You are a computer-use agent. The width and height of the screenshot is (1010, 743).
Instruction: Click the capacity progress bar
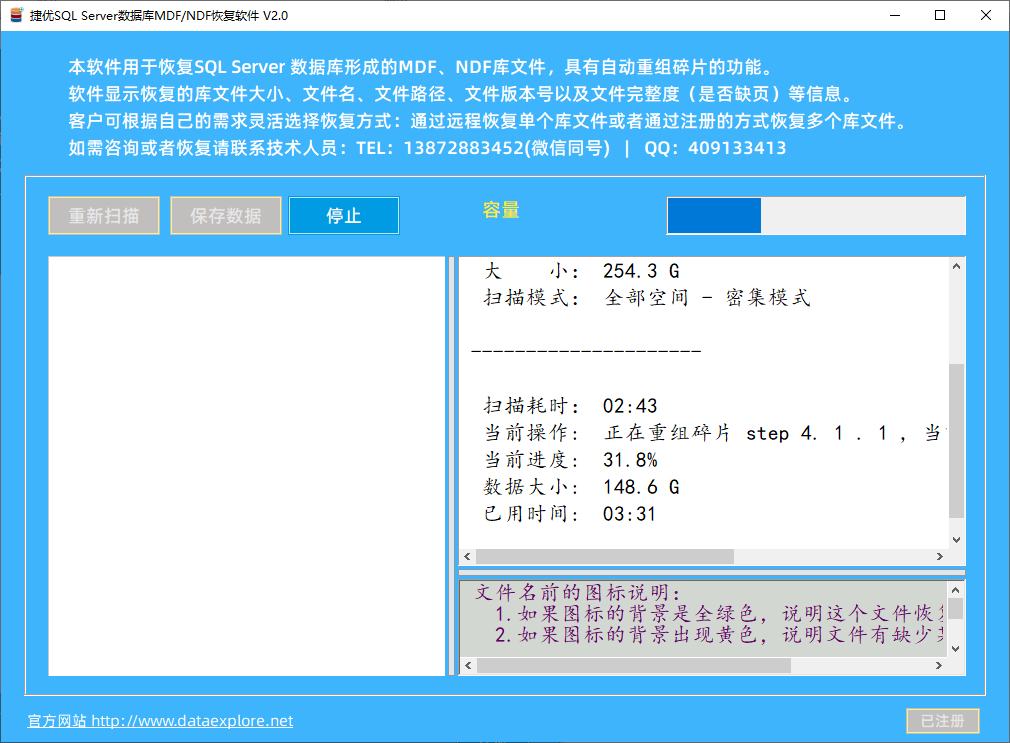(816, 215)
